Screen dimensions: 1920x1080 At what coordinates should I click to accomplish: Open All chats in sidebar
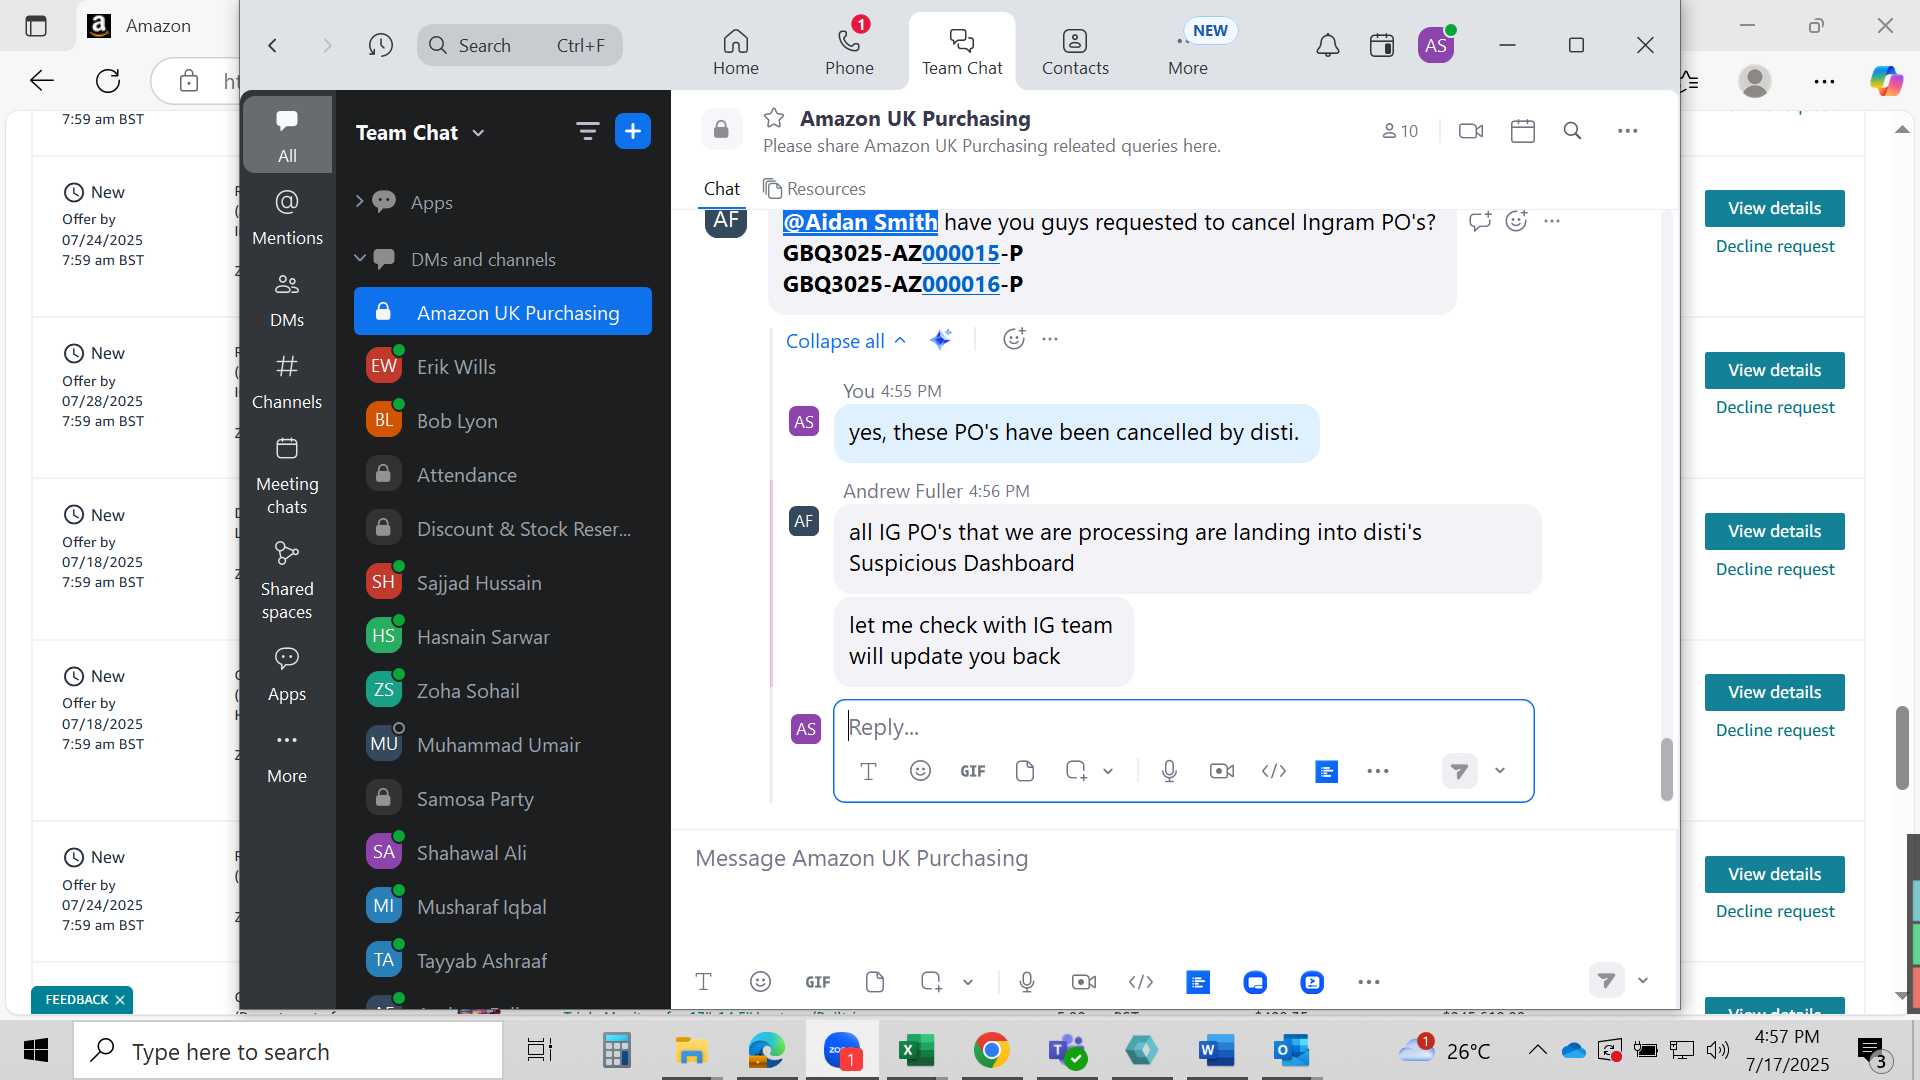tap(287, 135)
